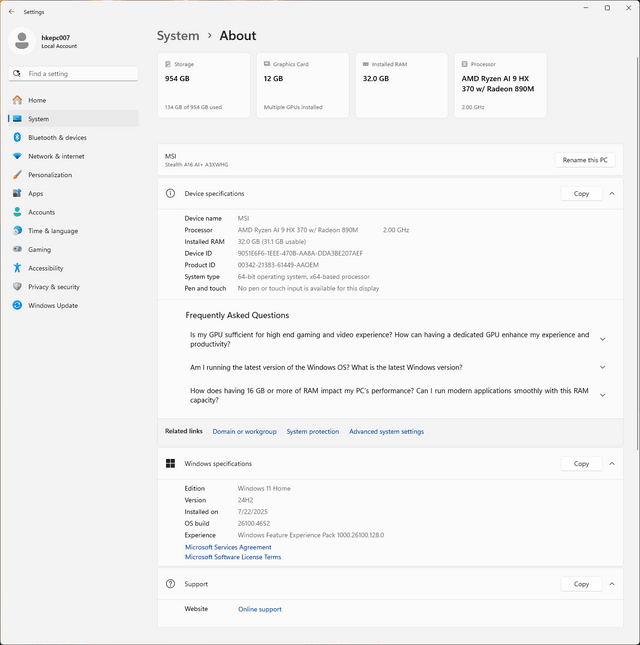This screenshot has width=640, height=645.
Task: Expand the GPU sufficiency FAQ question
Action: click(603, 339)
